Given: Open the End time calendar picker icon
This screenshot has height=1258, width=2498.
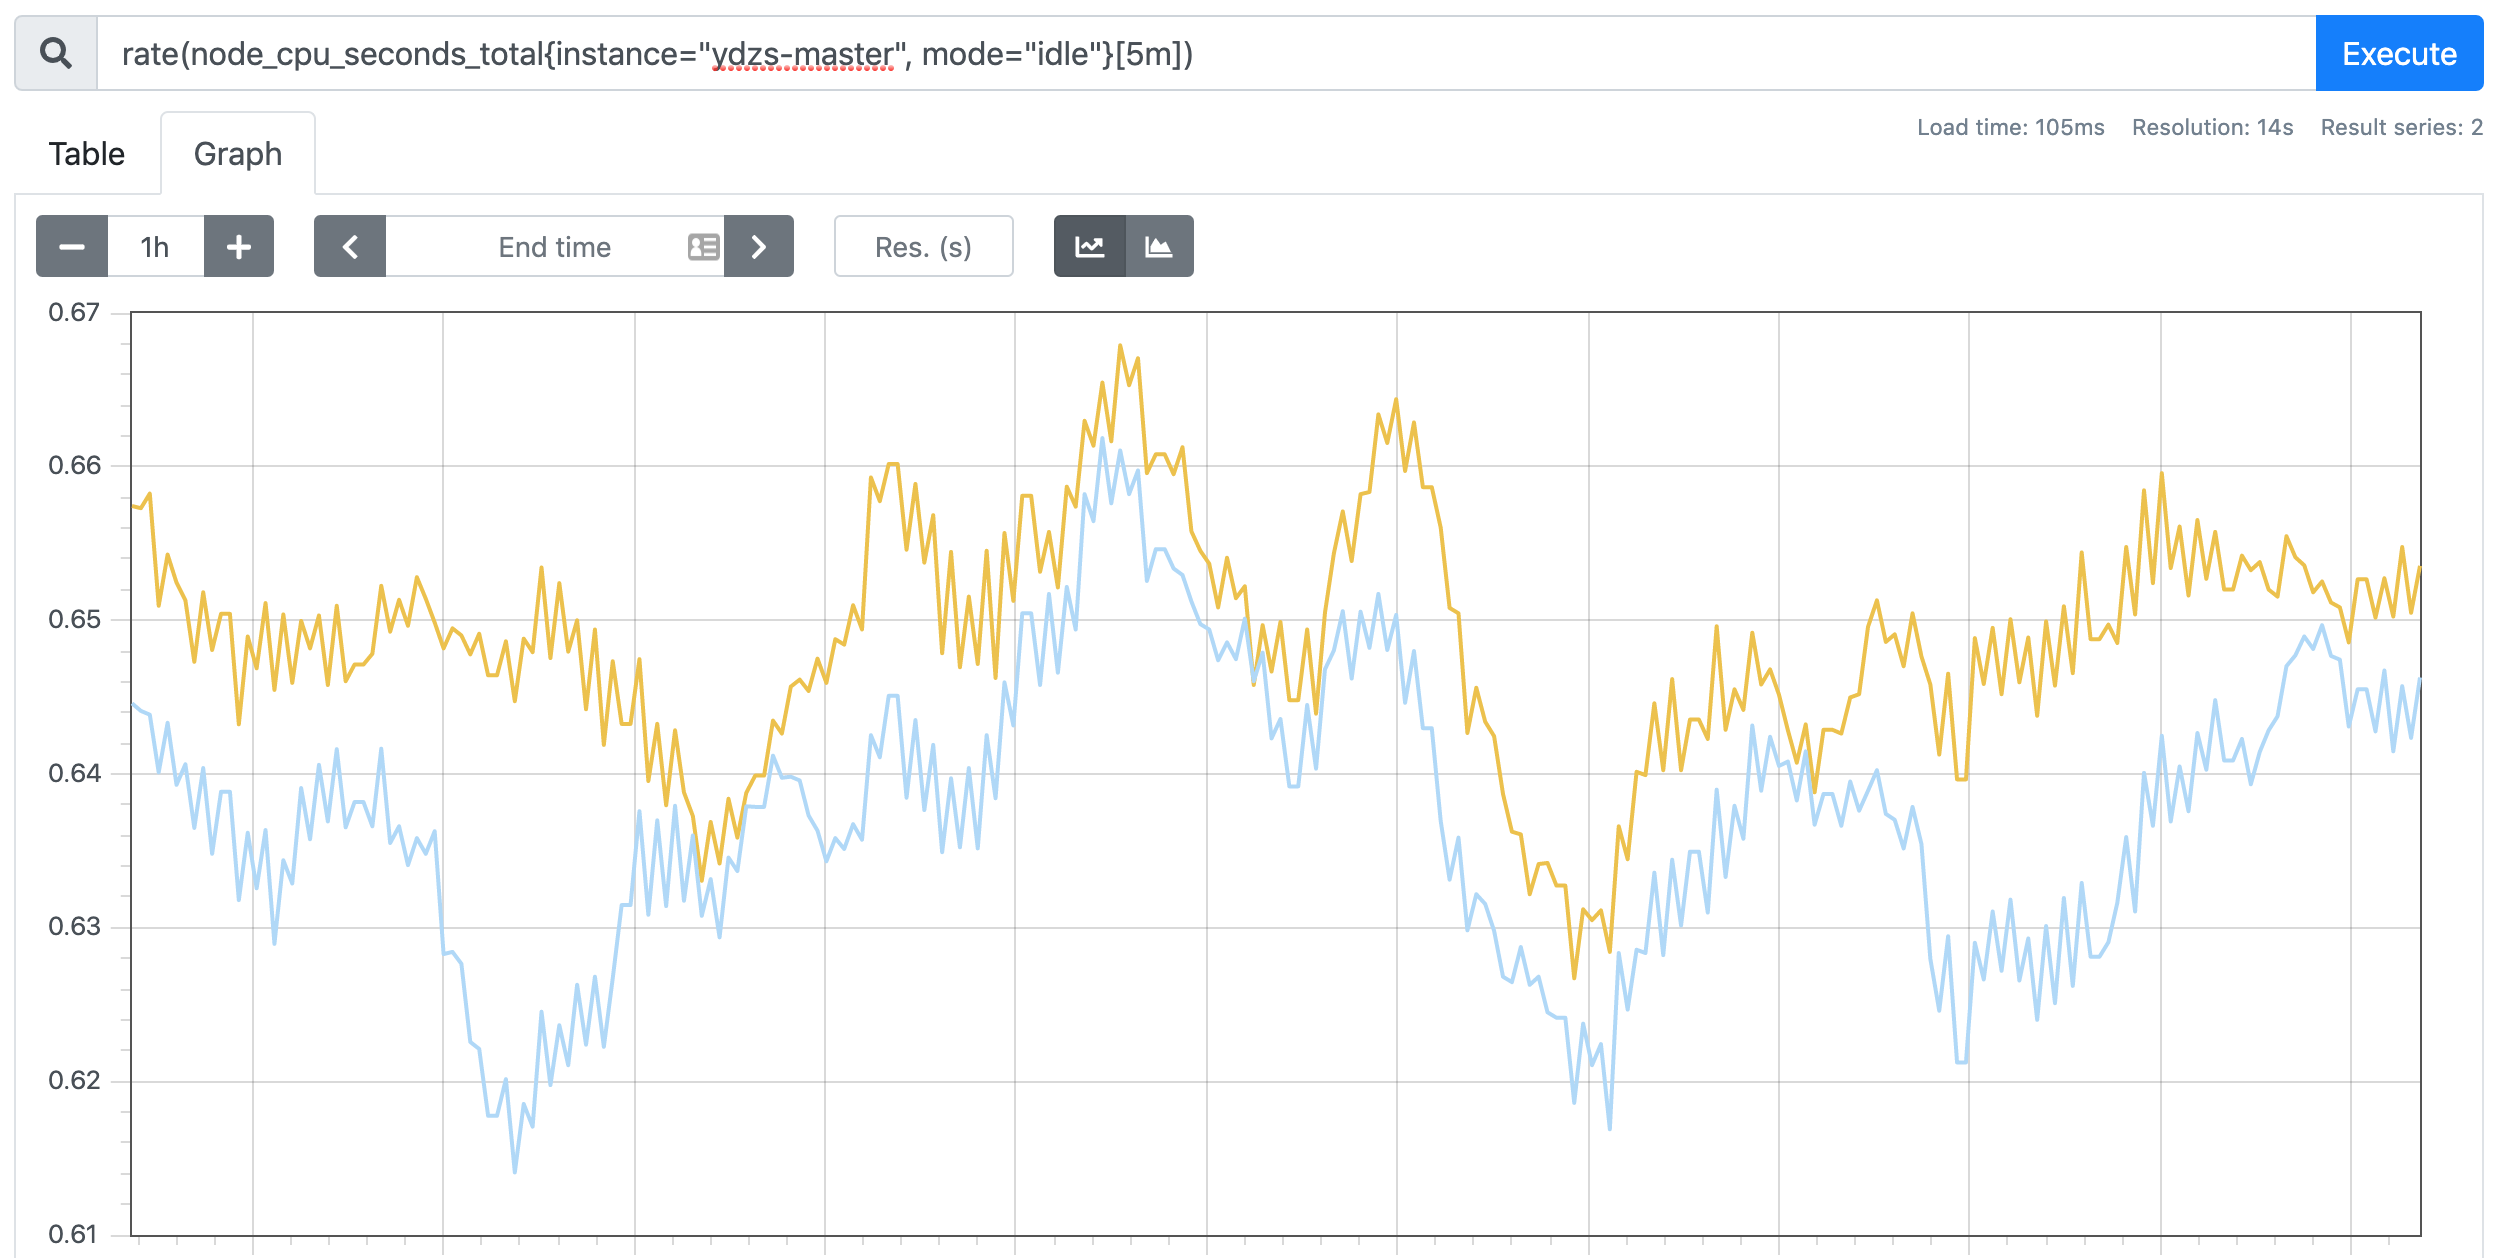Looking at the screenshot, I should point(703,247).
